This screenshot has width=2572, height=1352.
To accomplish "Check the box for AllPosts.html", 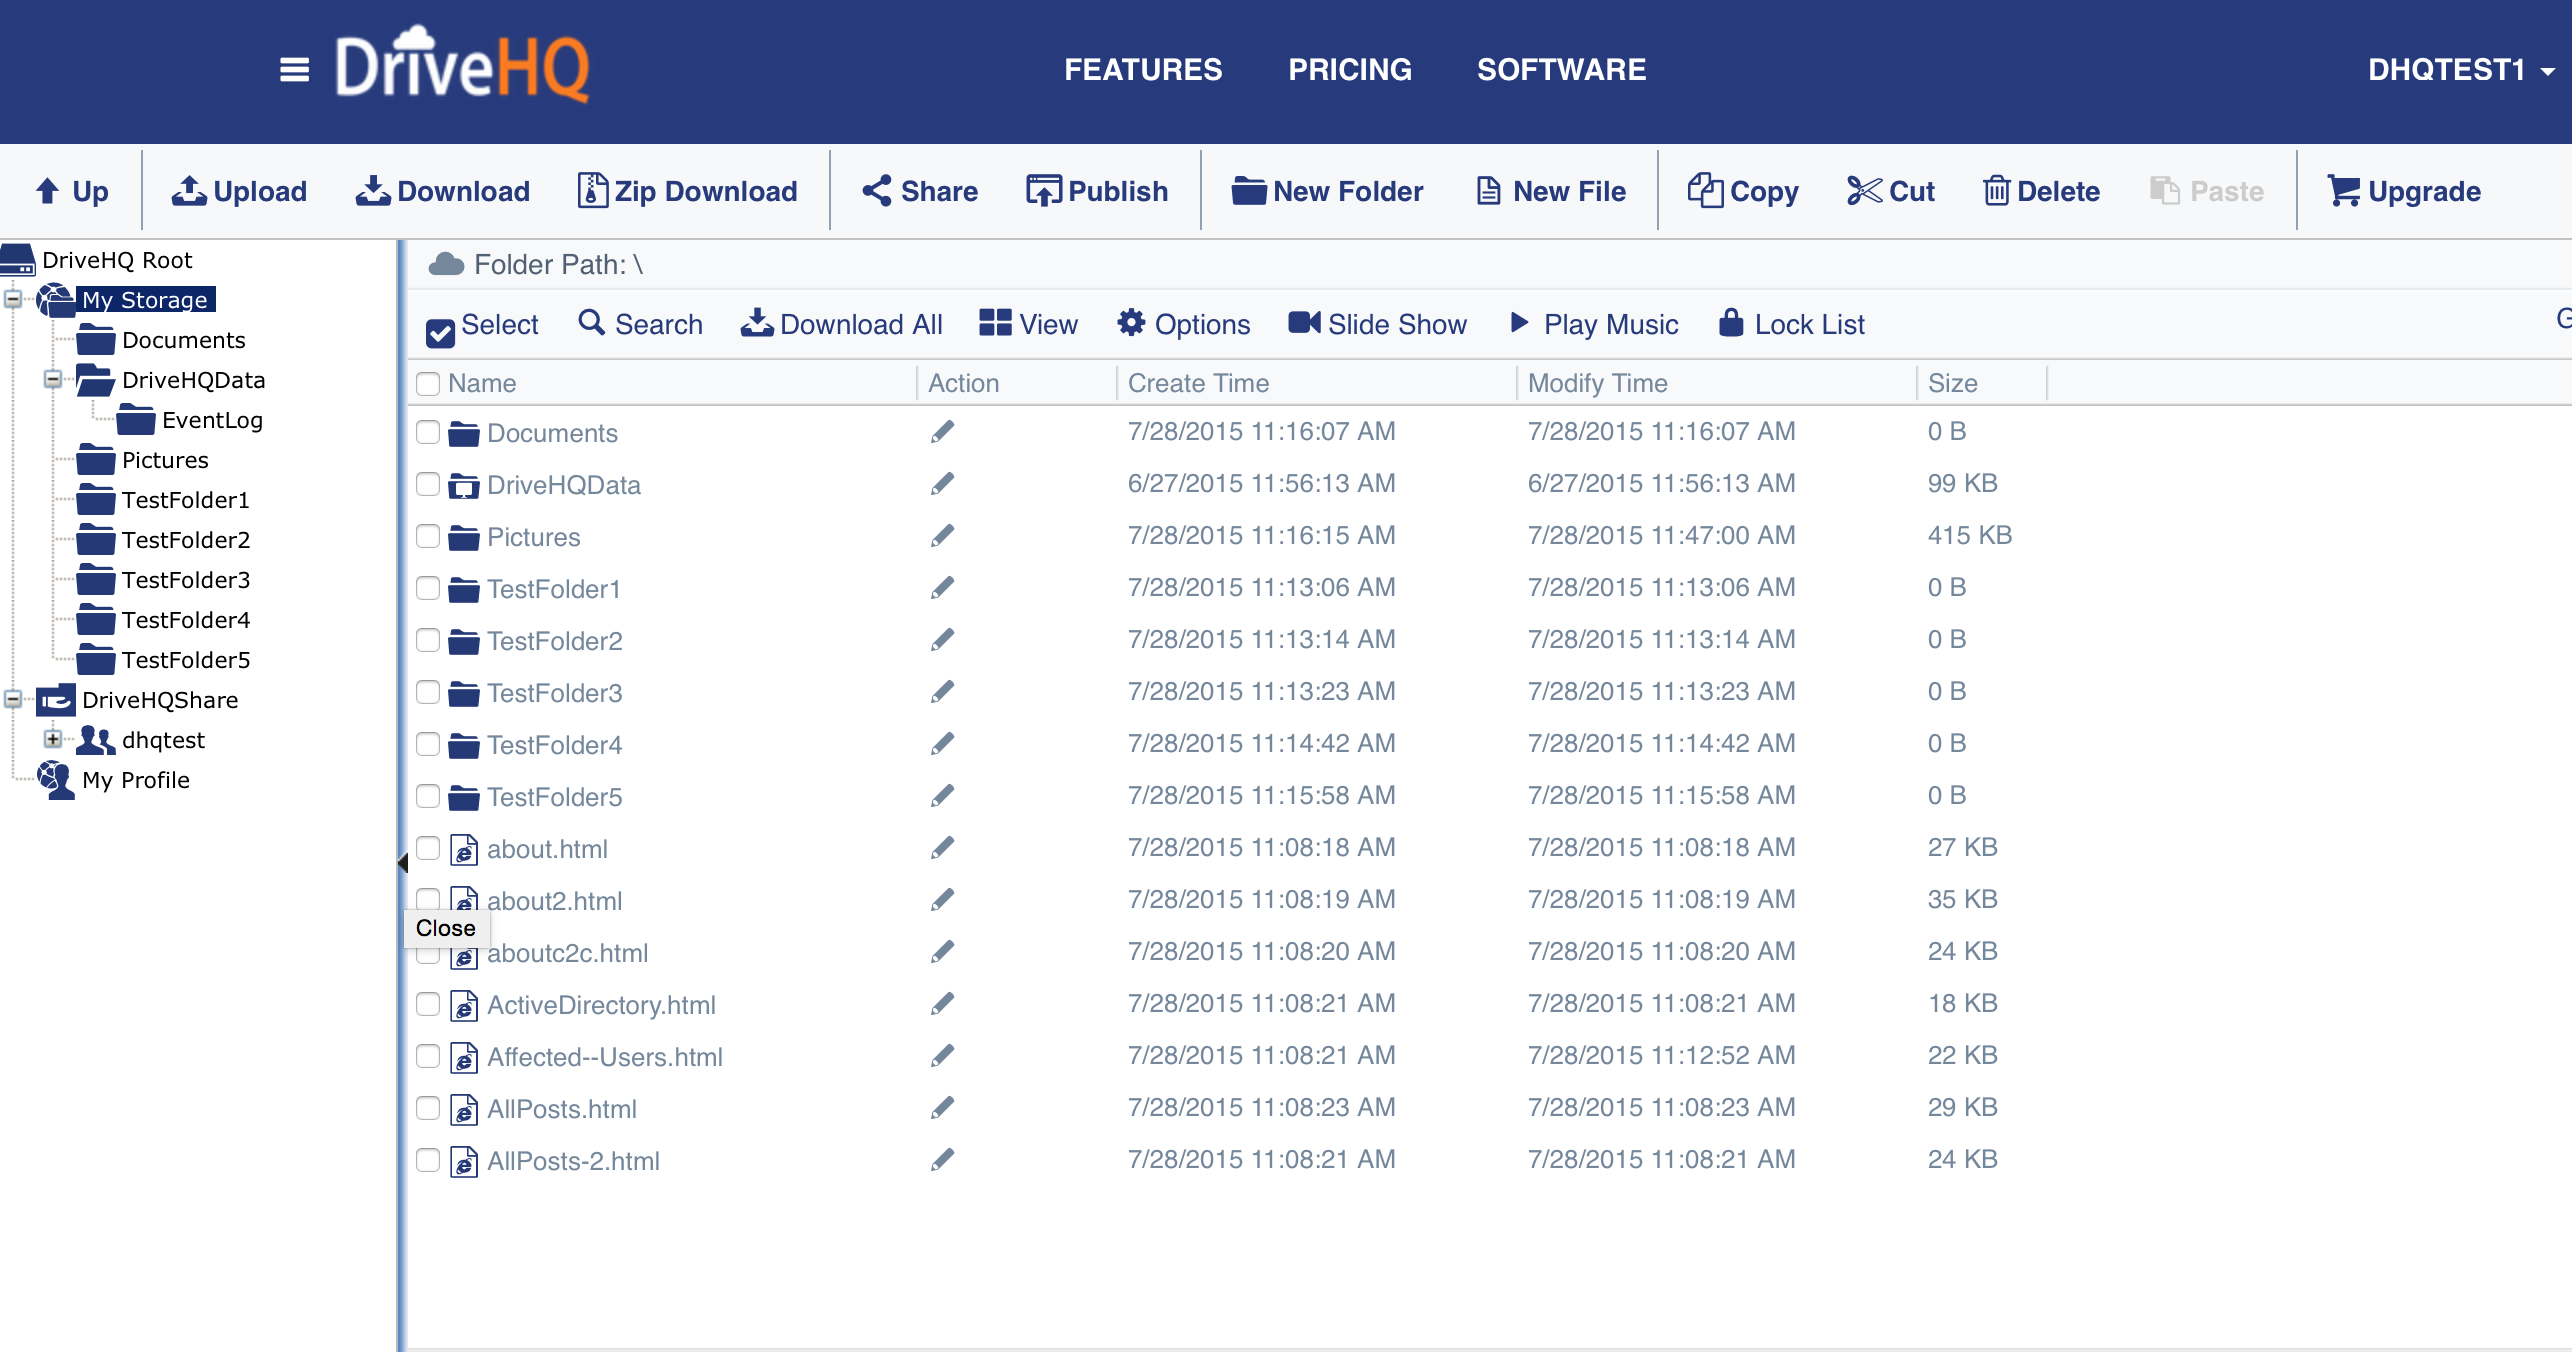I will [428, 1108].
